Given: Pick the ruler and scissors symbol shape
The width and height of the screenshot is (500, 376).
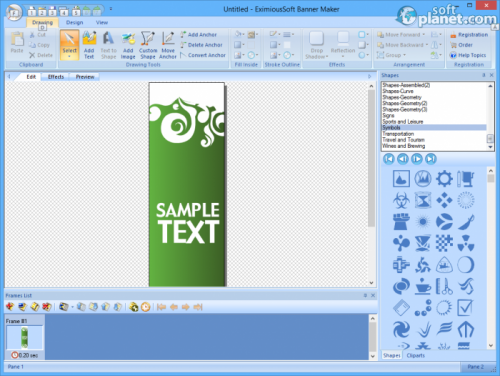Looking at the screenshot, I should click(x=444, y=287).
